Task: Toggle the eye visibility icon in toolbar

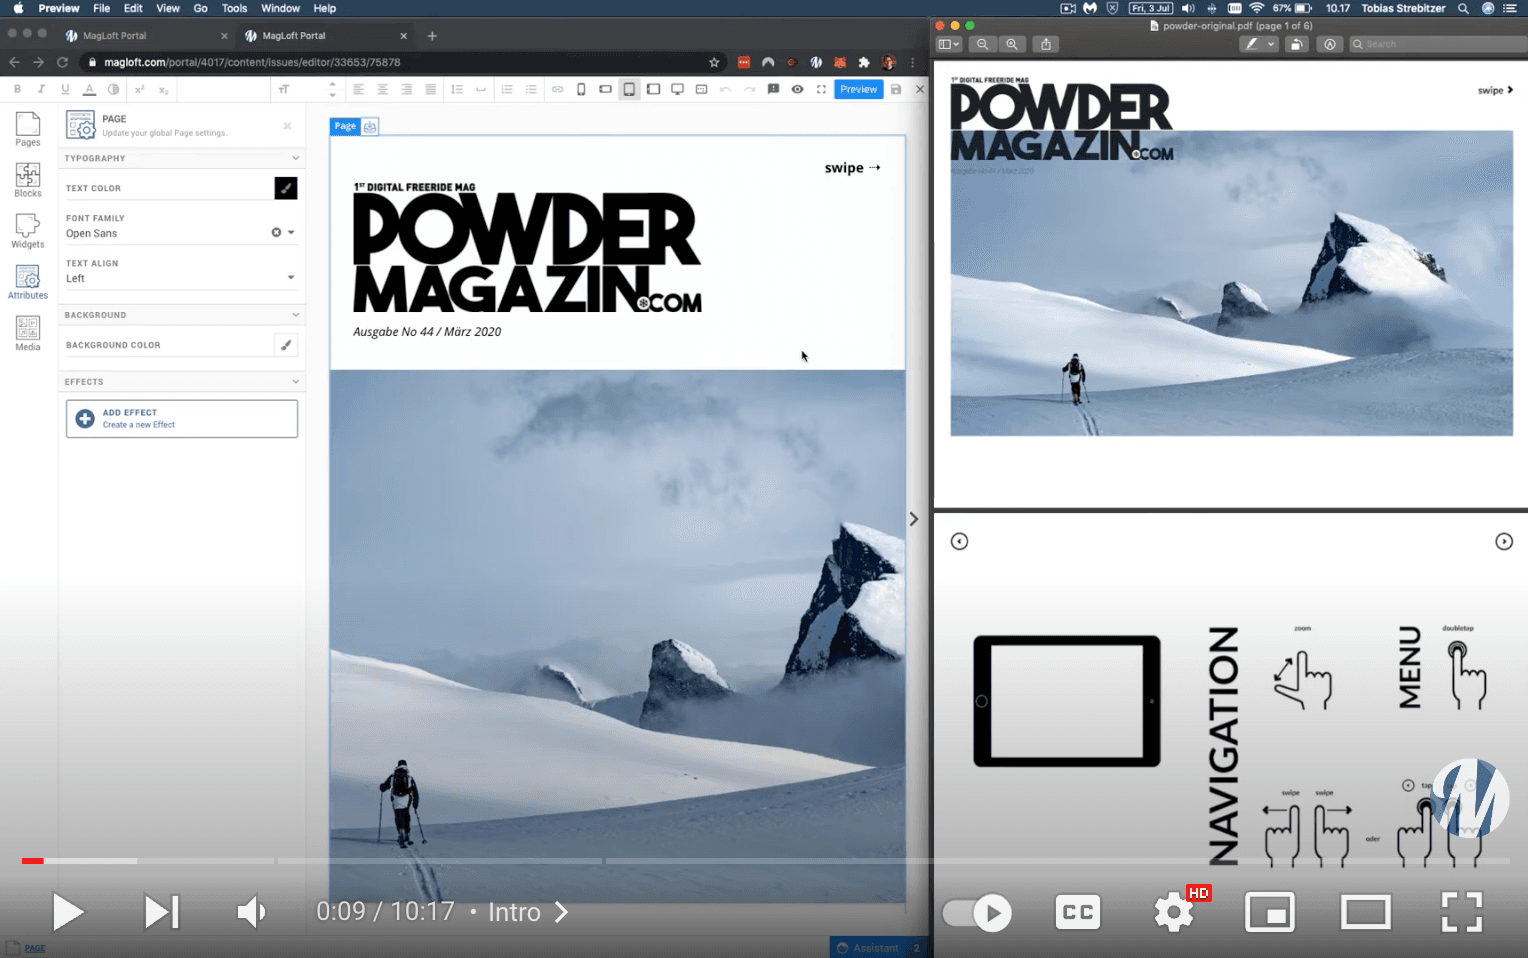Action: tap(797, 89)
